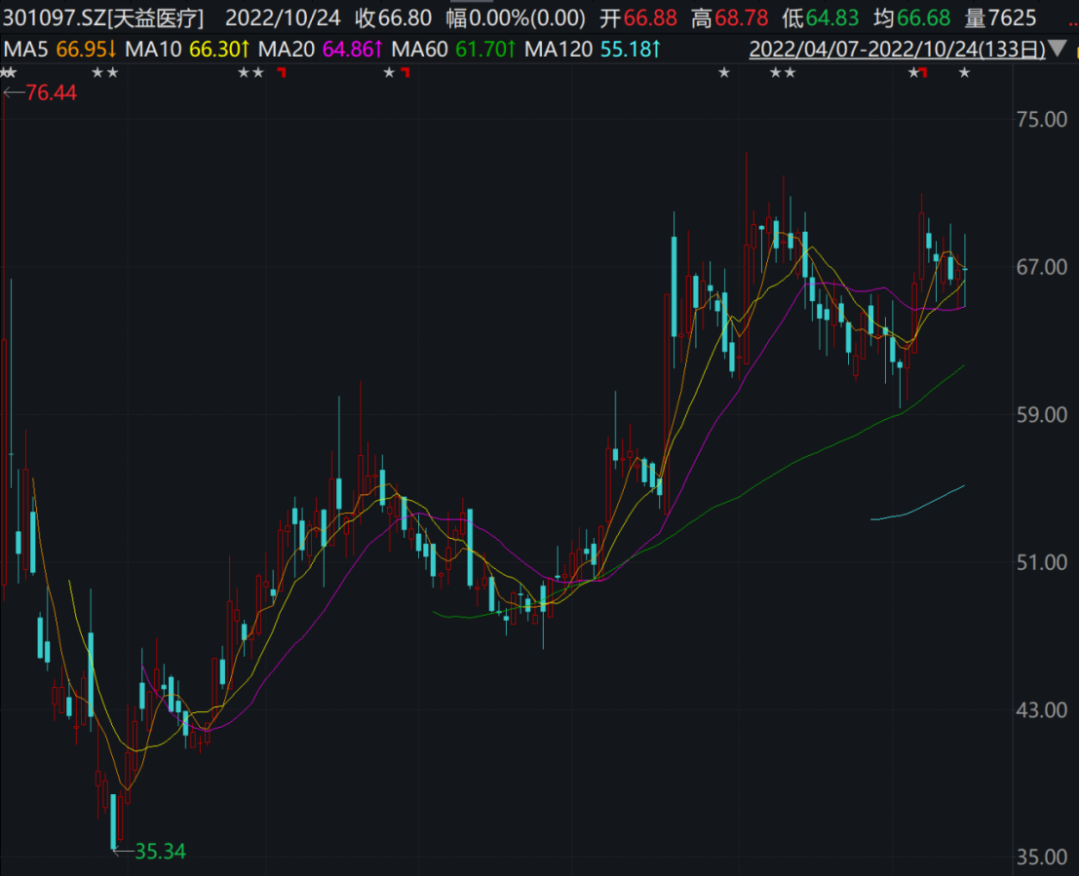The height and width of the screenshot is (876, 1080).
Task: Select the MA10 66.30 indicator label
Action: tap(187, 50)
